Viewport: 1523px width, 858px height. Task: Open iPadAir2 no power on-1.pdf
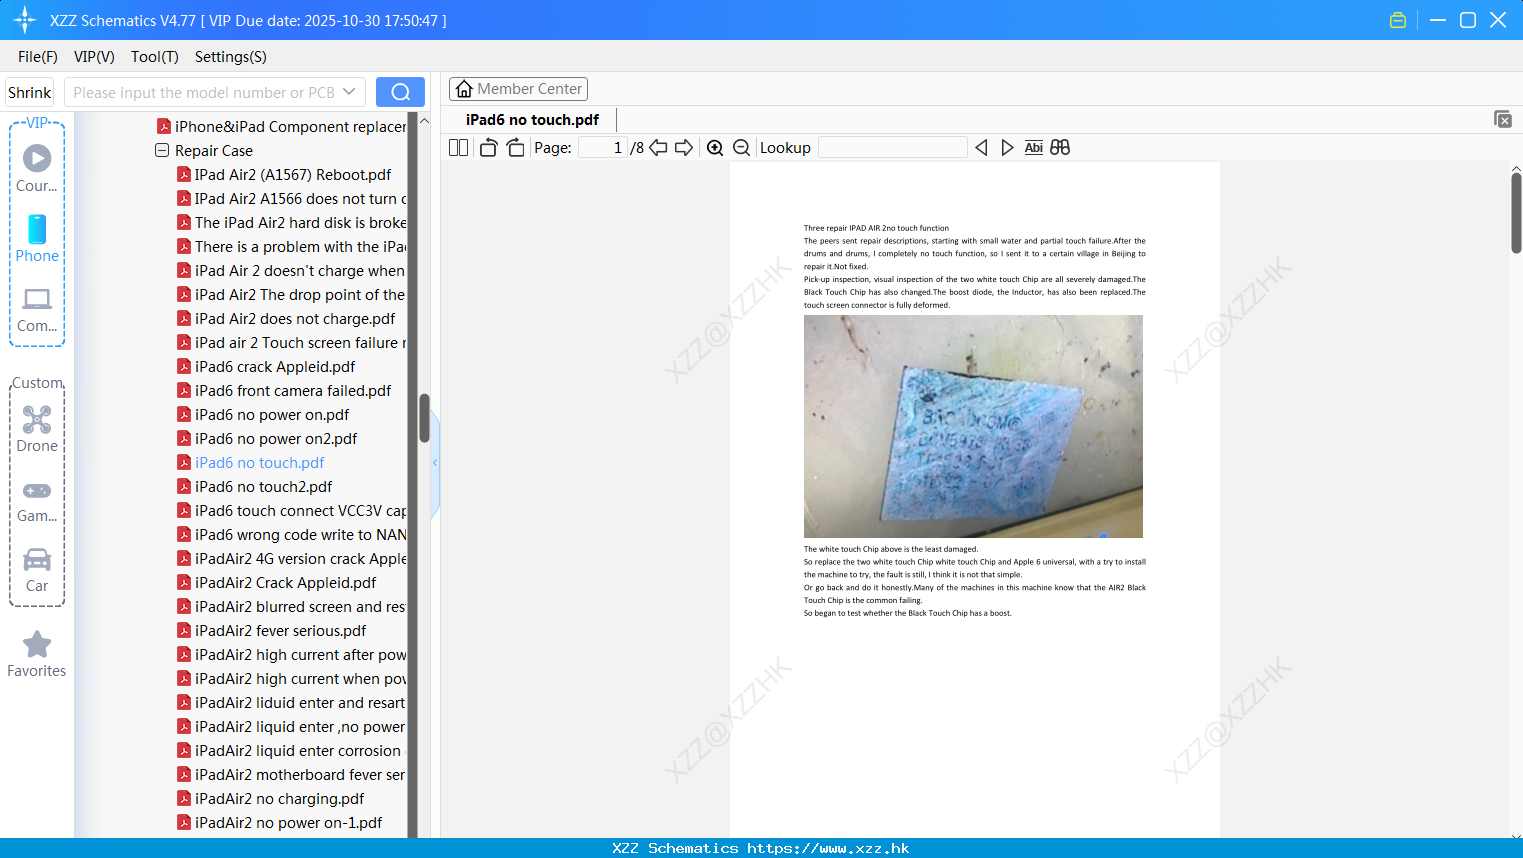(x=289, y=823)
